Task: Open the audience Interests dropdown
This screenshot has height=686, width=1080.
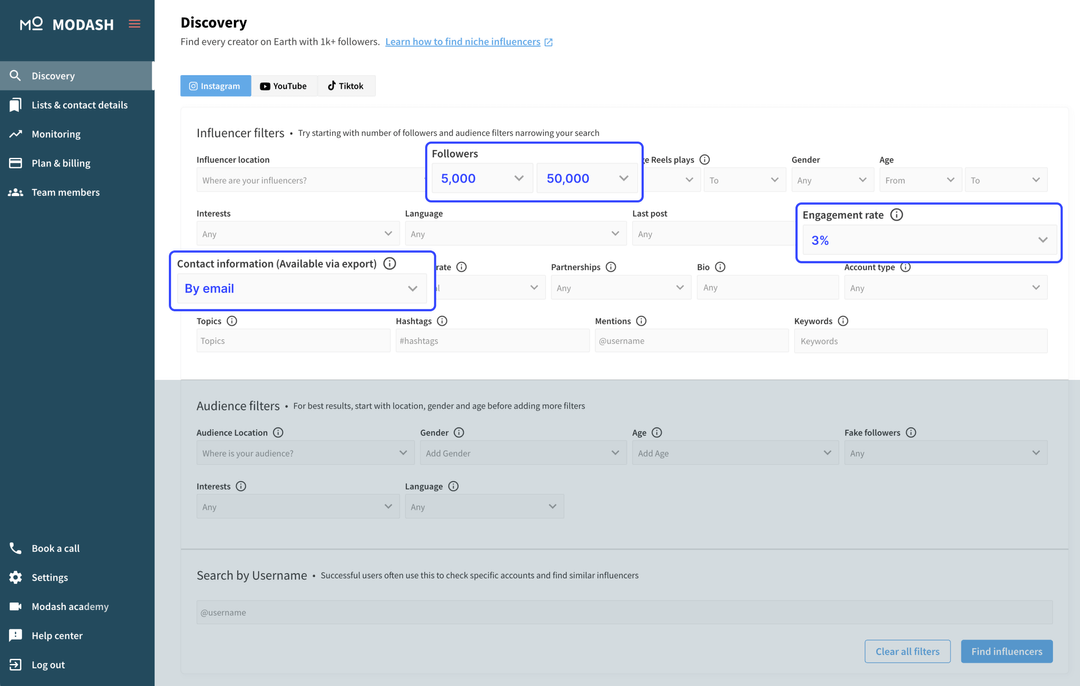Action: (298, 506)
